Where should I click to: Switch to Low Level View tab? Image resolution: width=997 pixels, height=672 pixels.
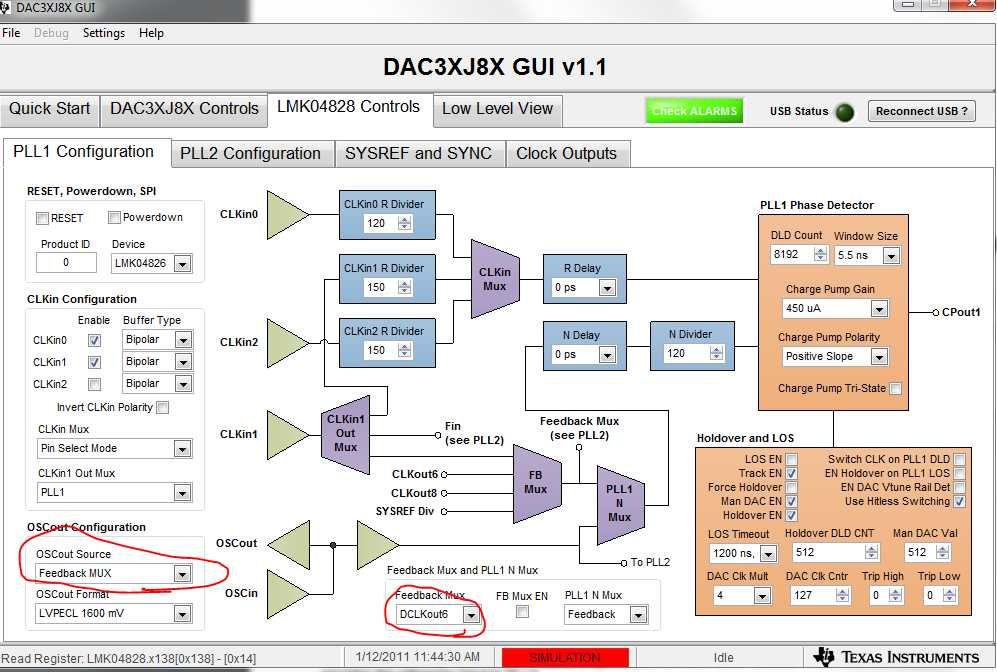pos(498,109)
